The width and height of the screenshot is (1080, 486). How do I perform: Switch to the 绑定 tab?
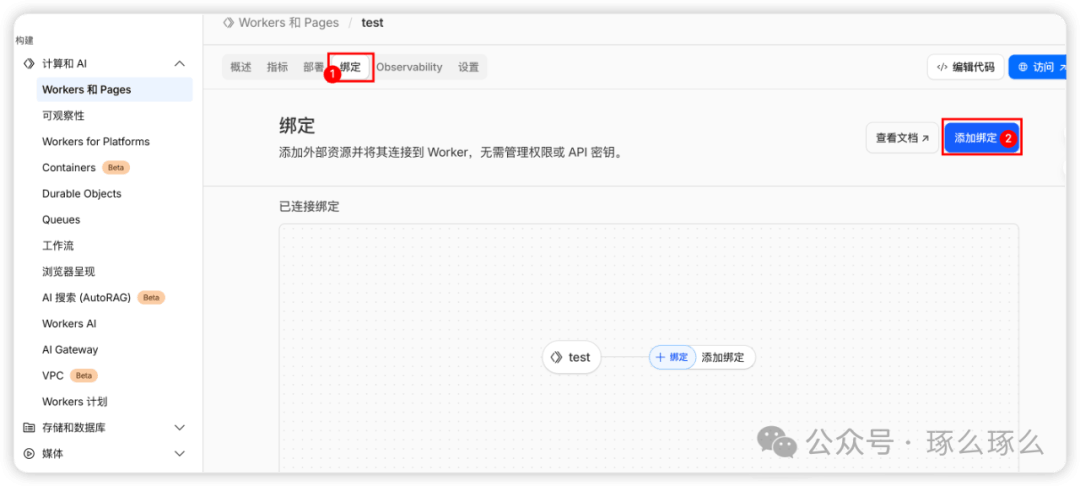pyautogui.click(x=350, y=67)
